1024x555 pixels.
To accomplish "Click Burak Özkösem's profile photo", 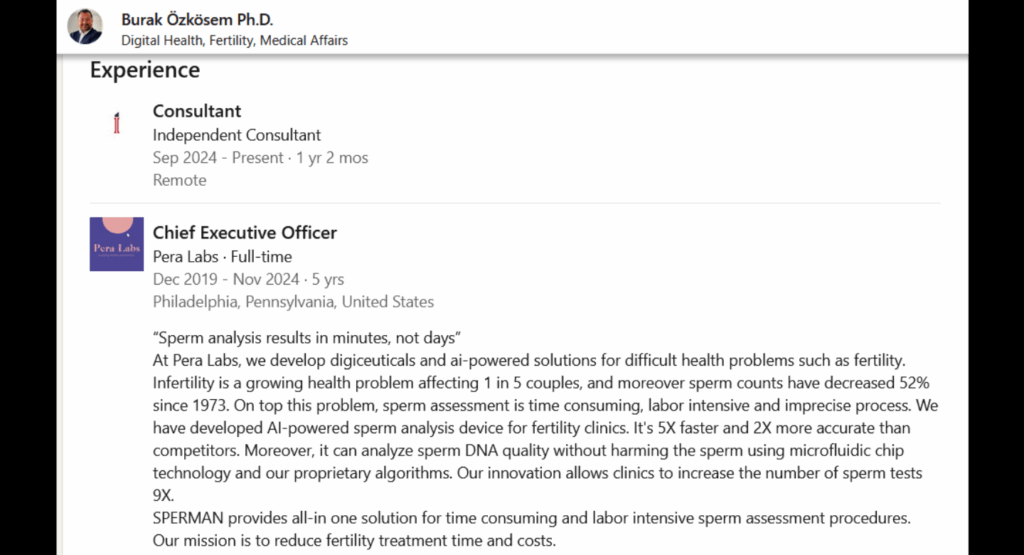I will pos(85,26).
